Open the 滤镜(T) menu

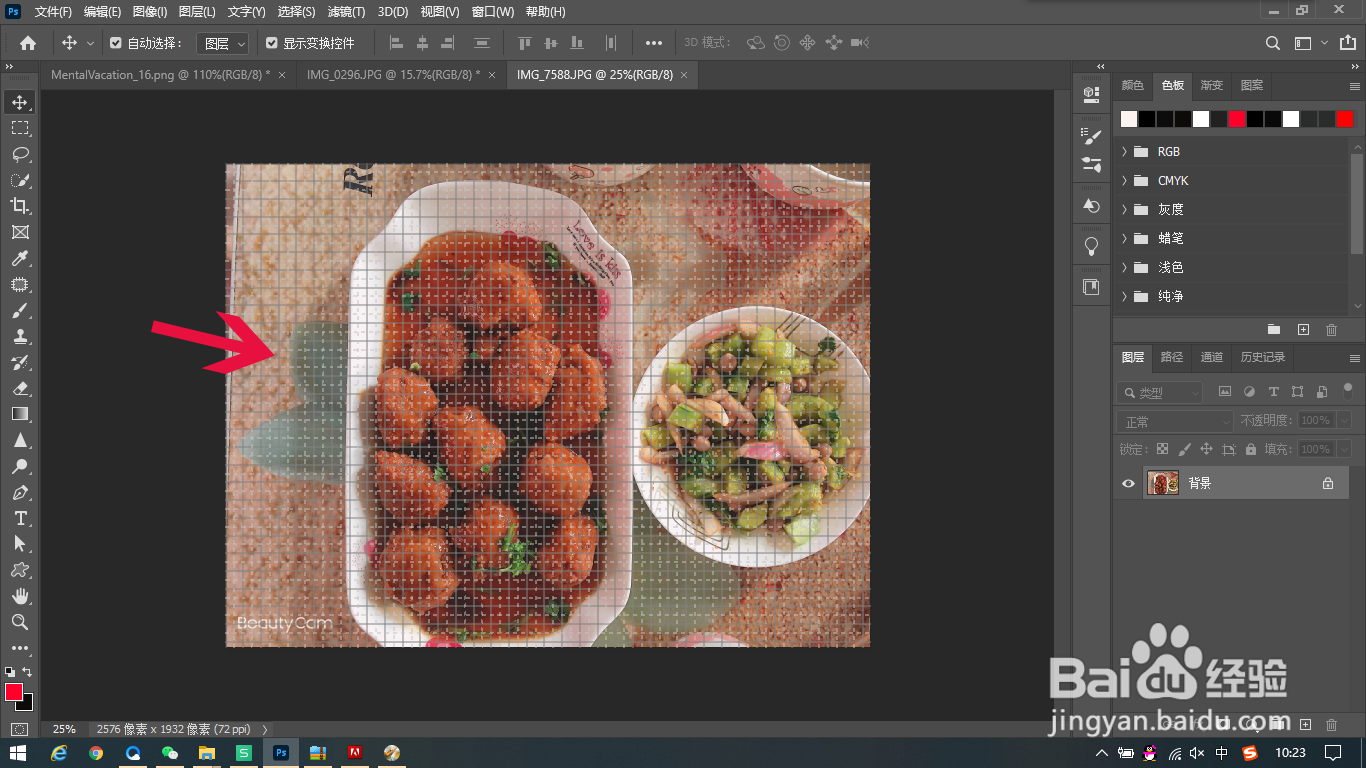tap(346, 12)
